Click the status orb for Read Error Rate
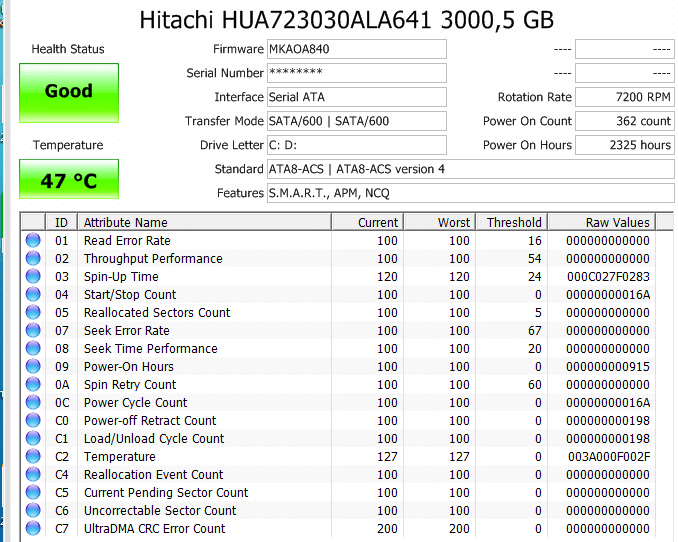 pyautogui.click(x=33, y=240)
